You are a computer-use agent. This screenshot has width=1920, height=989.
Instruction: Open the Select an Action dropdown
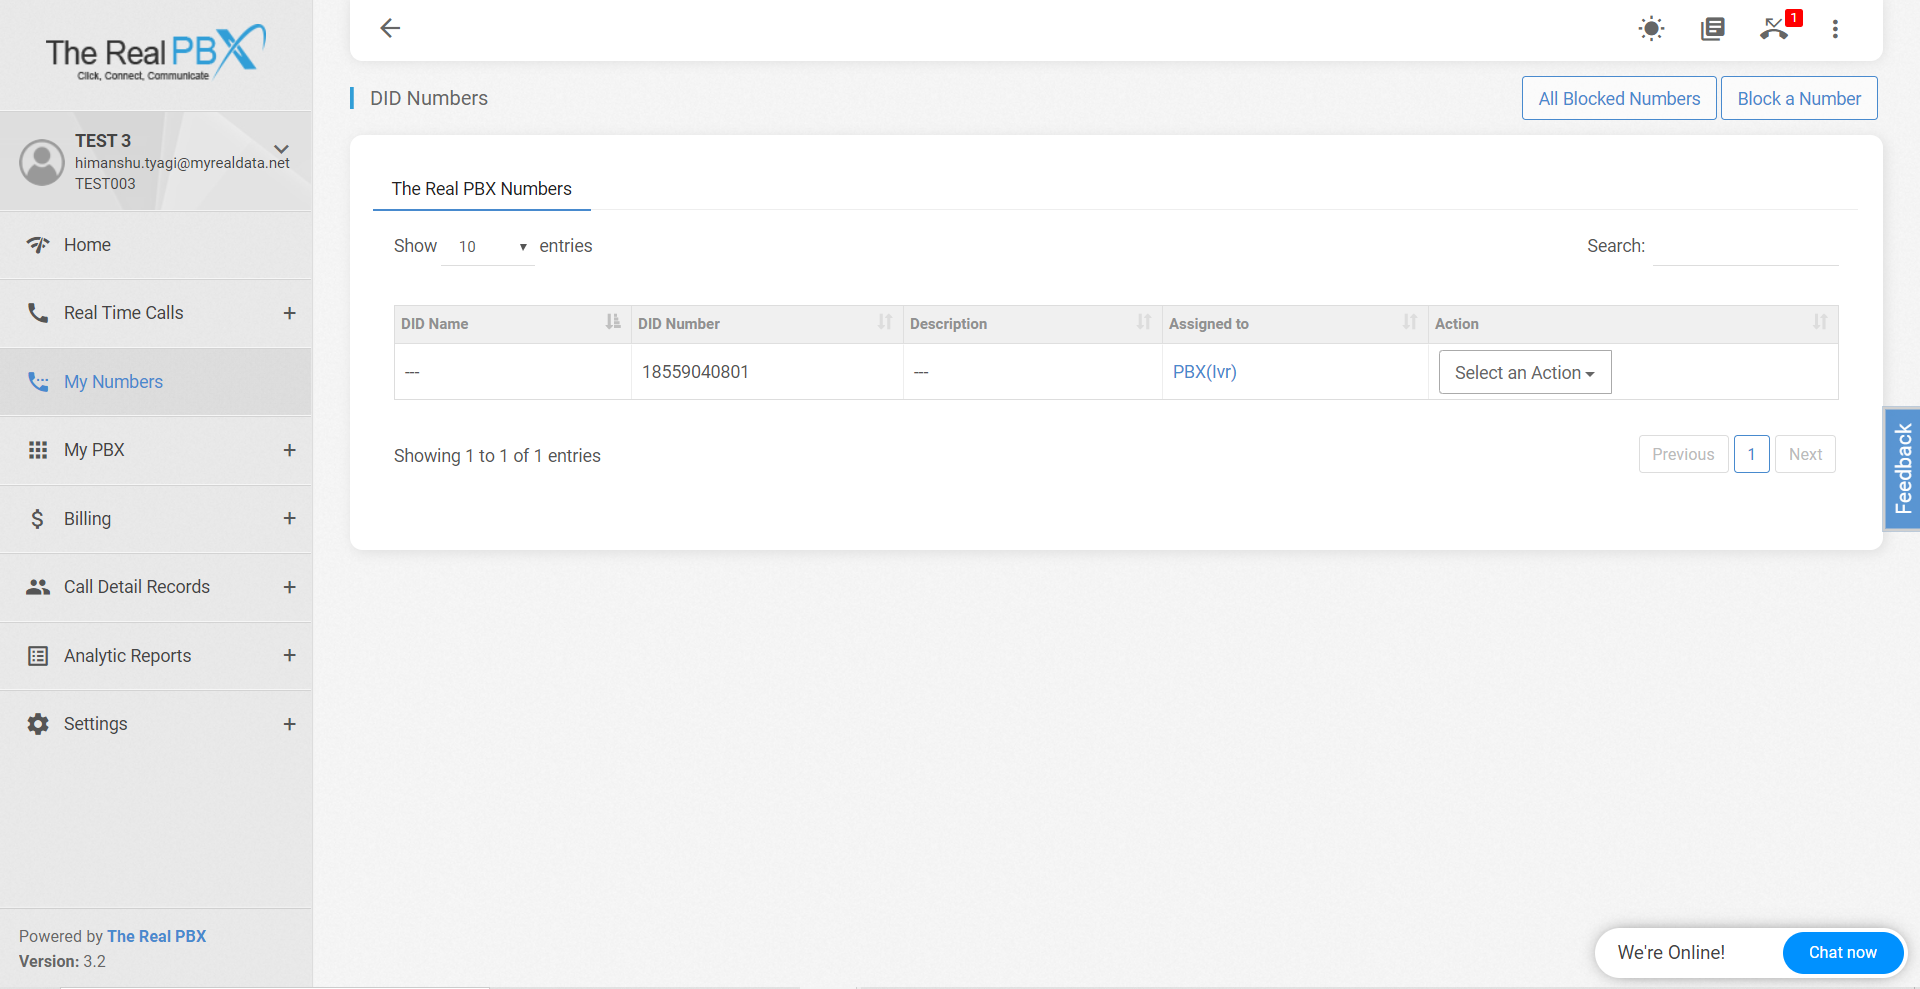(1524, 372)
